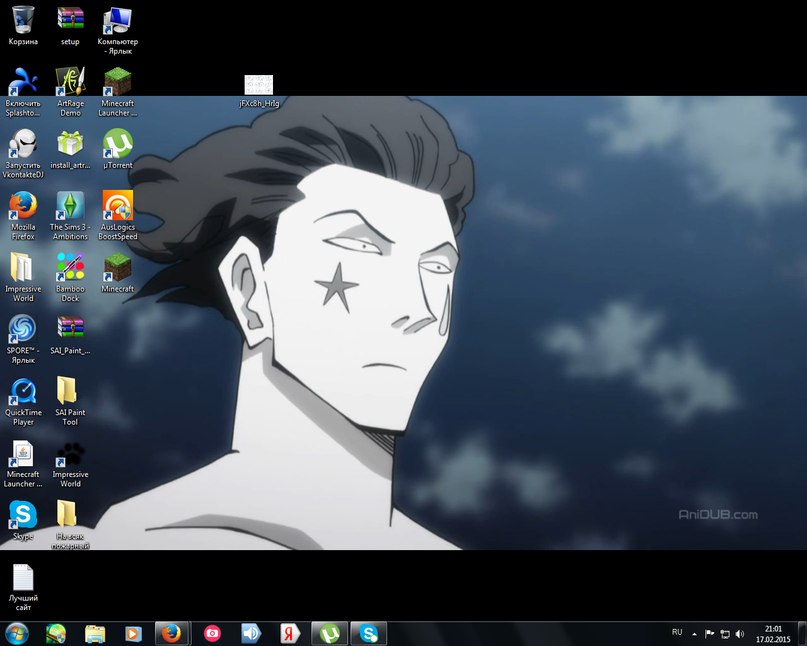807x646 pixels.
Task: Launch the Bamboo Dock shortcut
Action: 70,277
